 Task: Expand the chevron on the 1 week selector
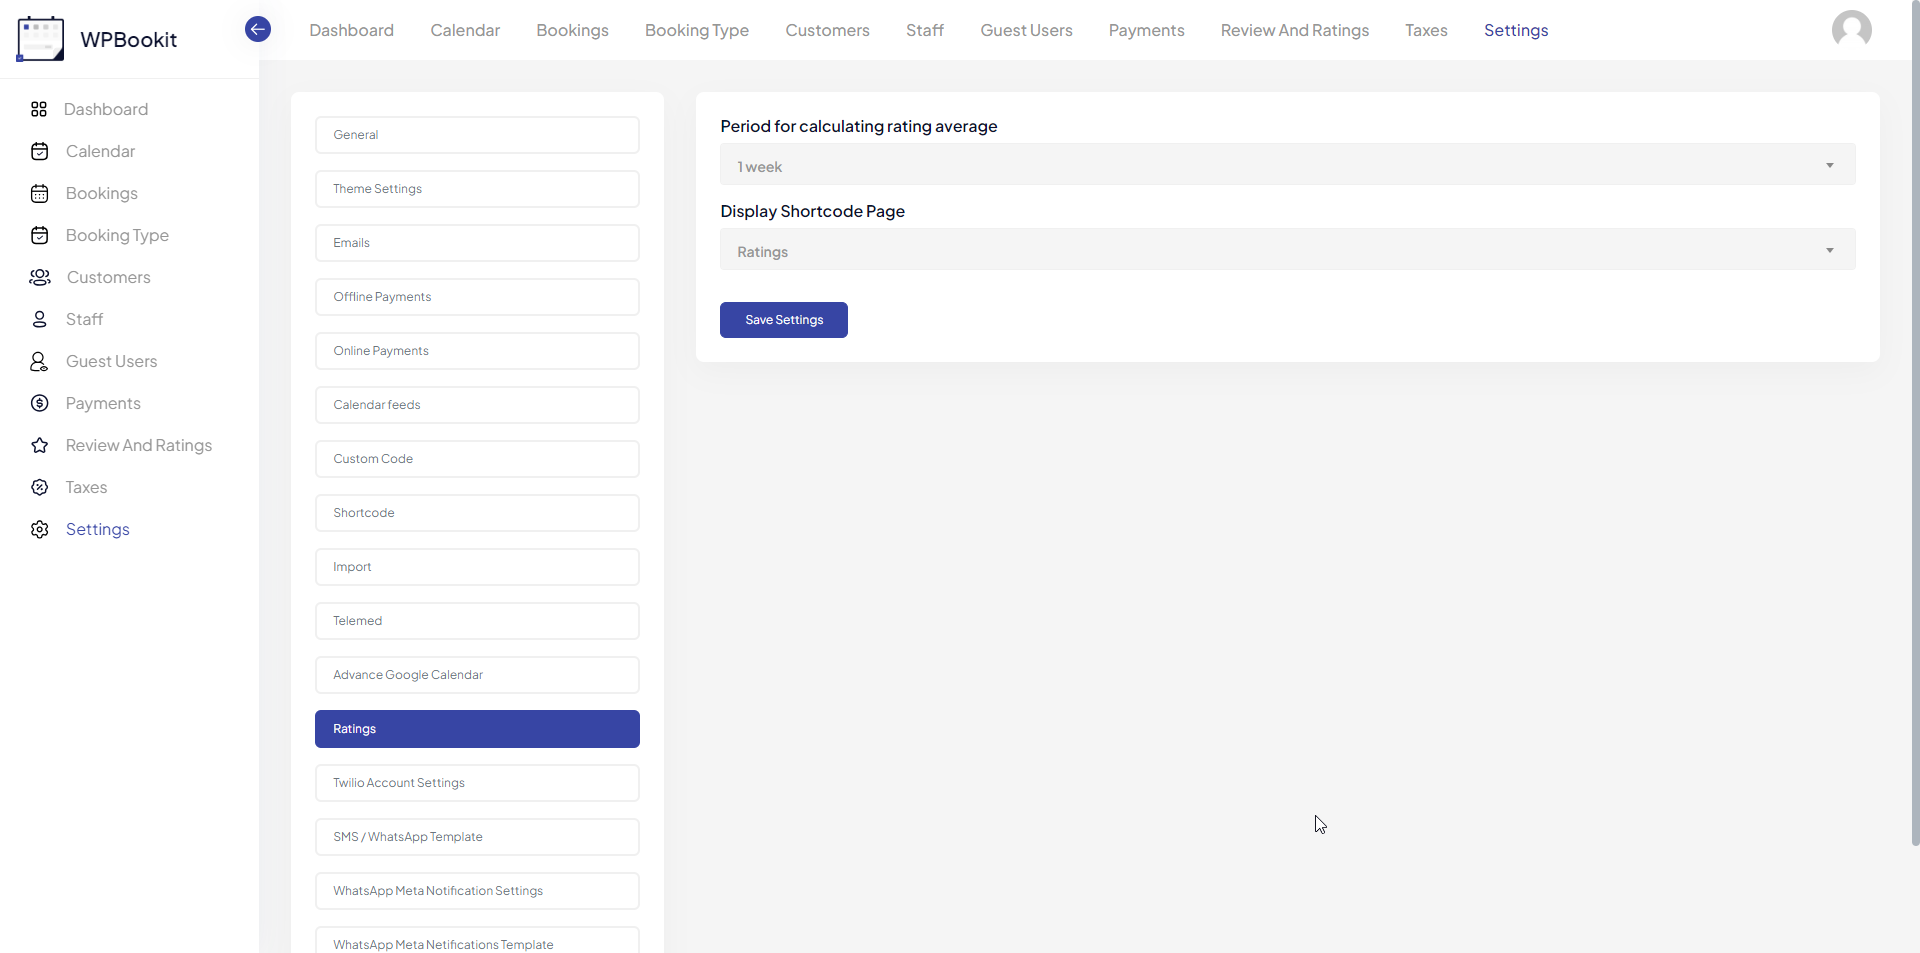(x=1829, y=164)
